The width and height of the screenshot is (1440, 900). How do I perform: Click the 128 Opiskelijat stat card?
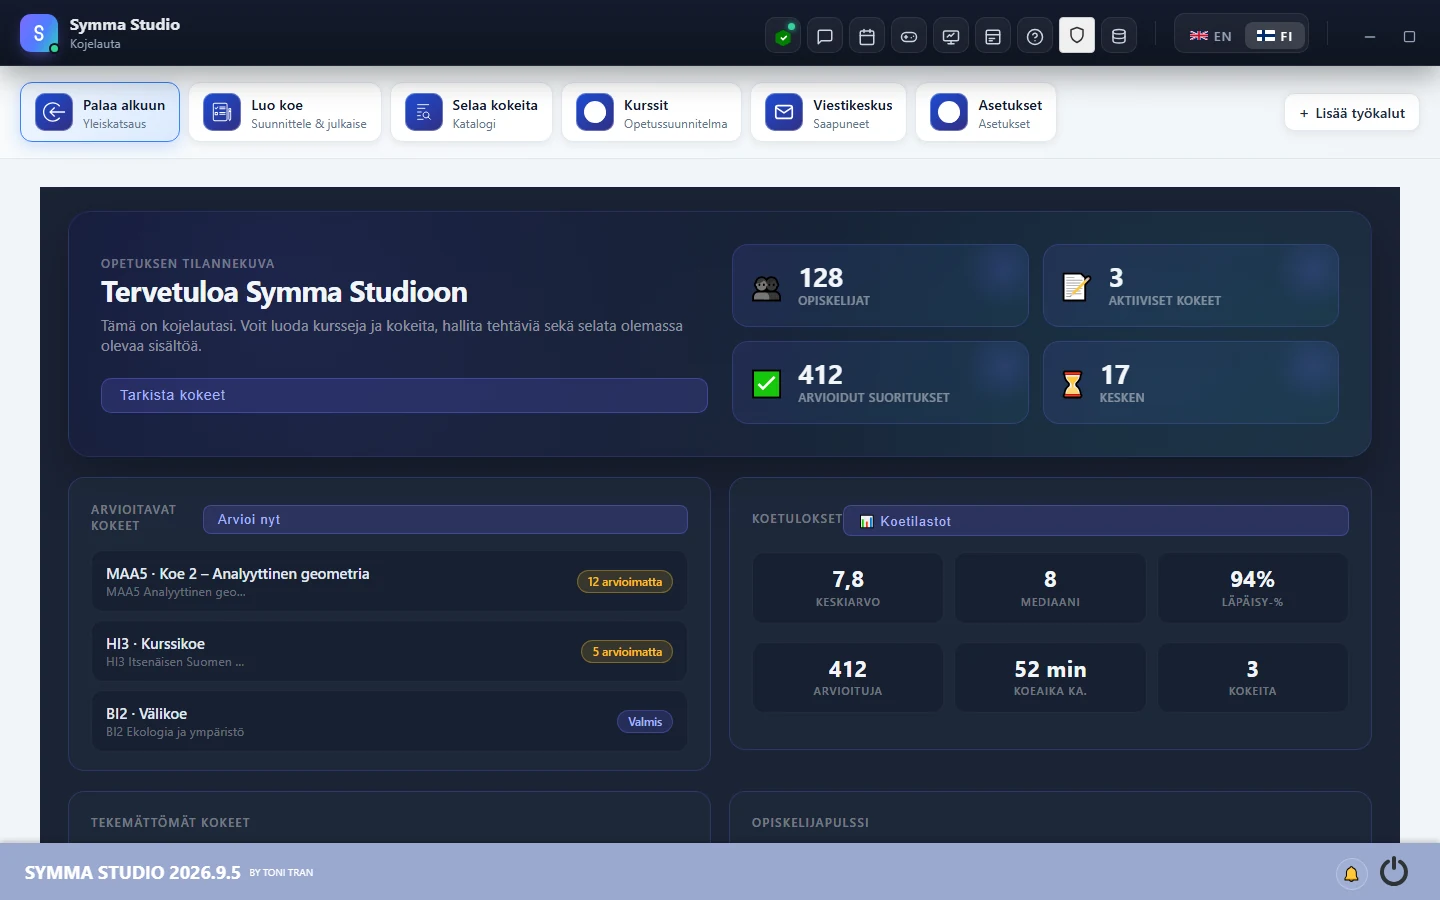880,286
